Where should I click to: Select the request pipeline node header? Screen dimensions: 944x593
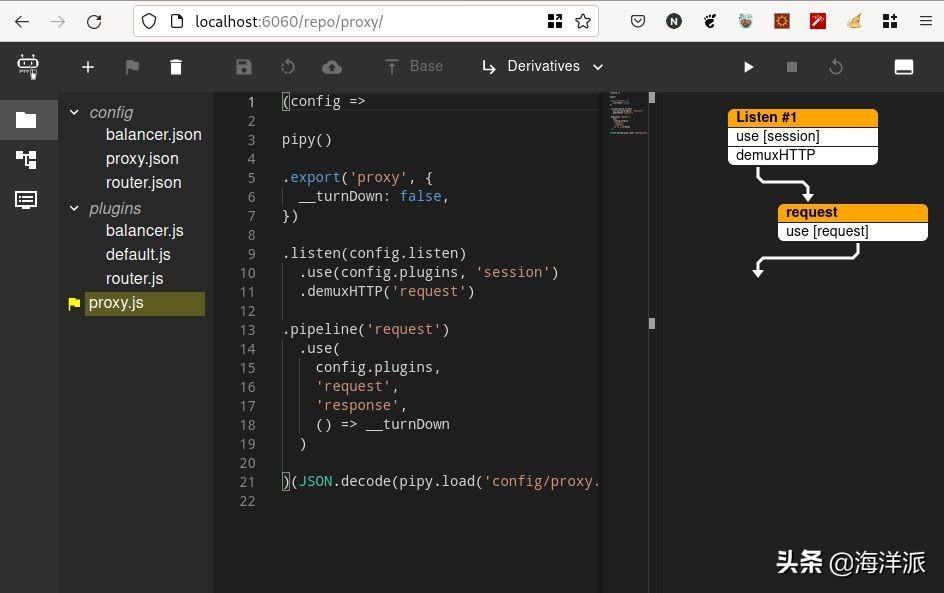pos(852,213)
